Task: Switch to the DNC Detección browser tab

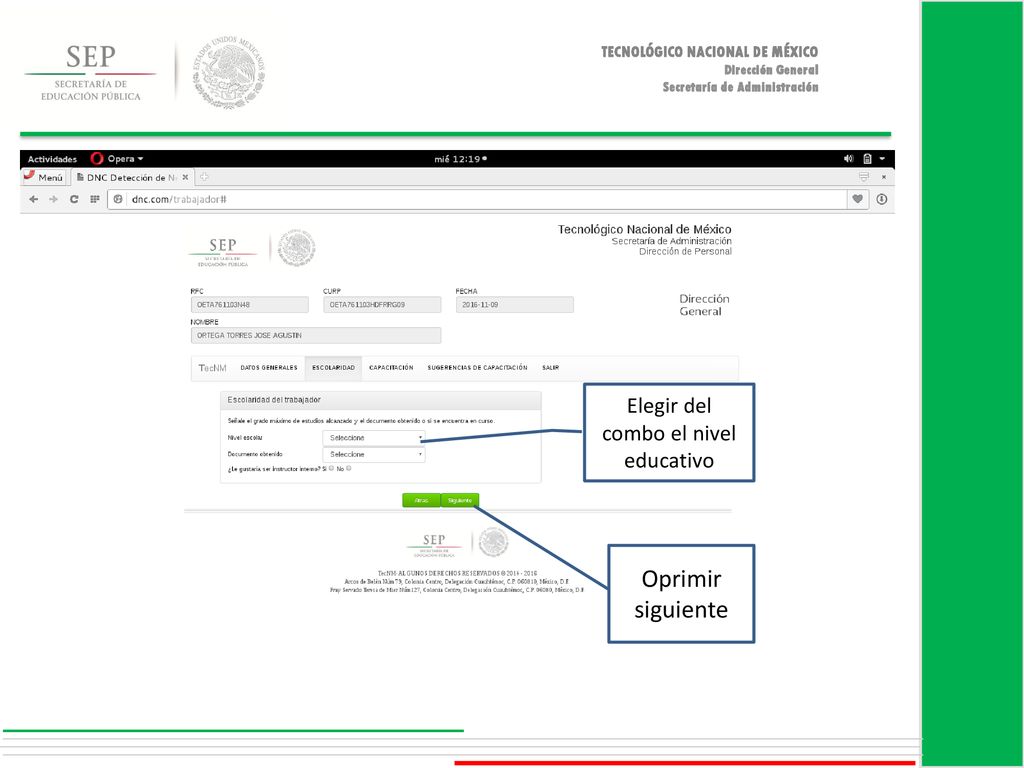Action: (131, 177)
